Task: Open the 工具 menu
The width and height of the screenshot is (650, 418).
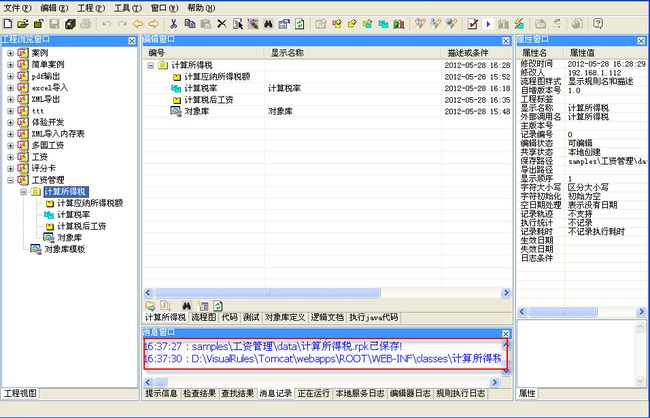Action: pyautogui.click(x=128, y=8)
